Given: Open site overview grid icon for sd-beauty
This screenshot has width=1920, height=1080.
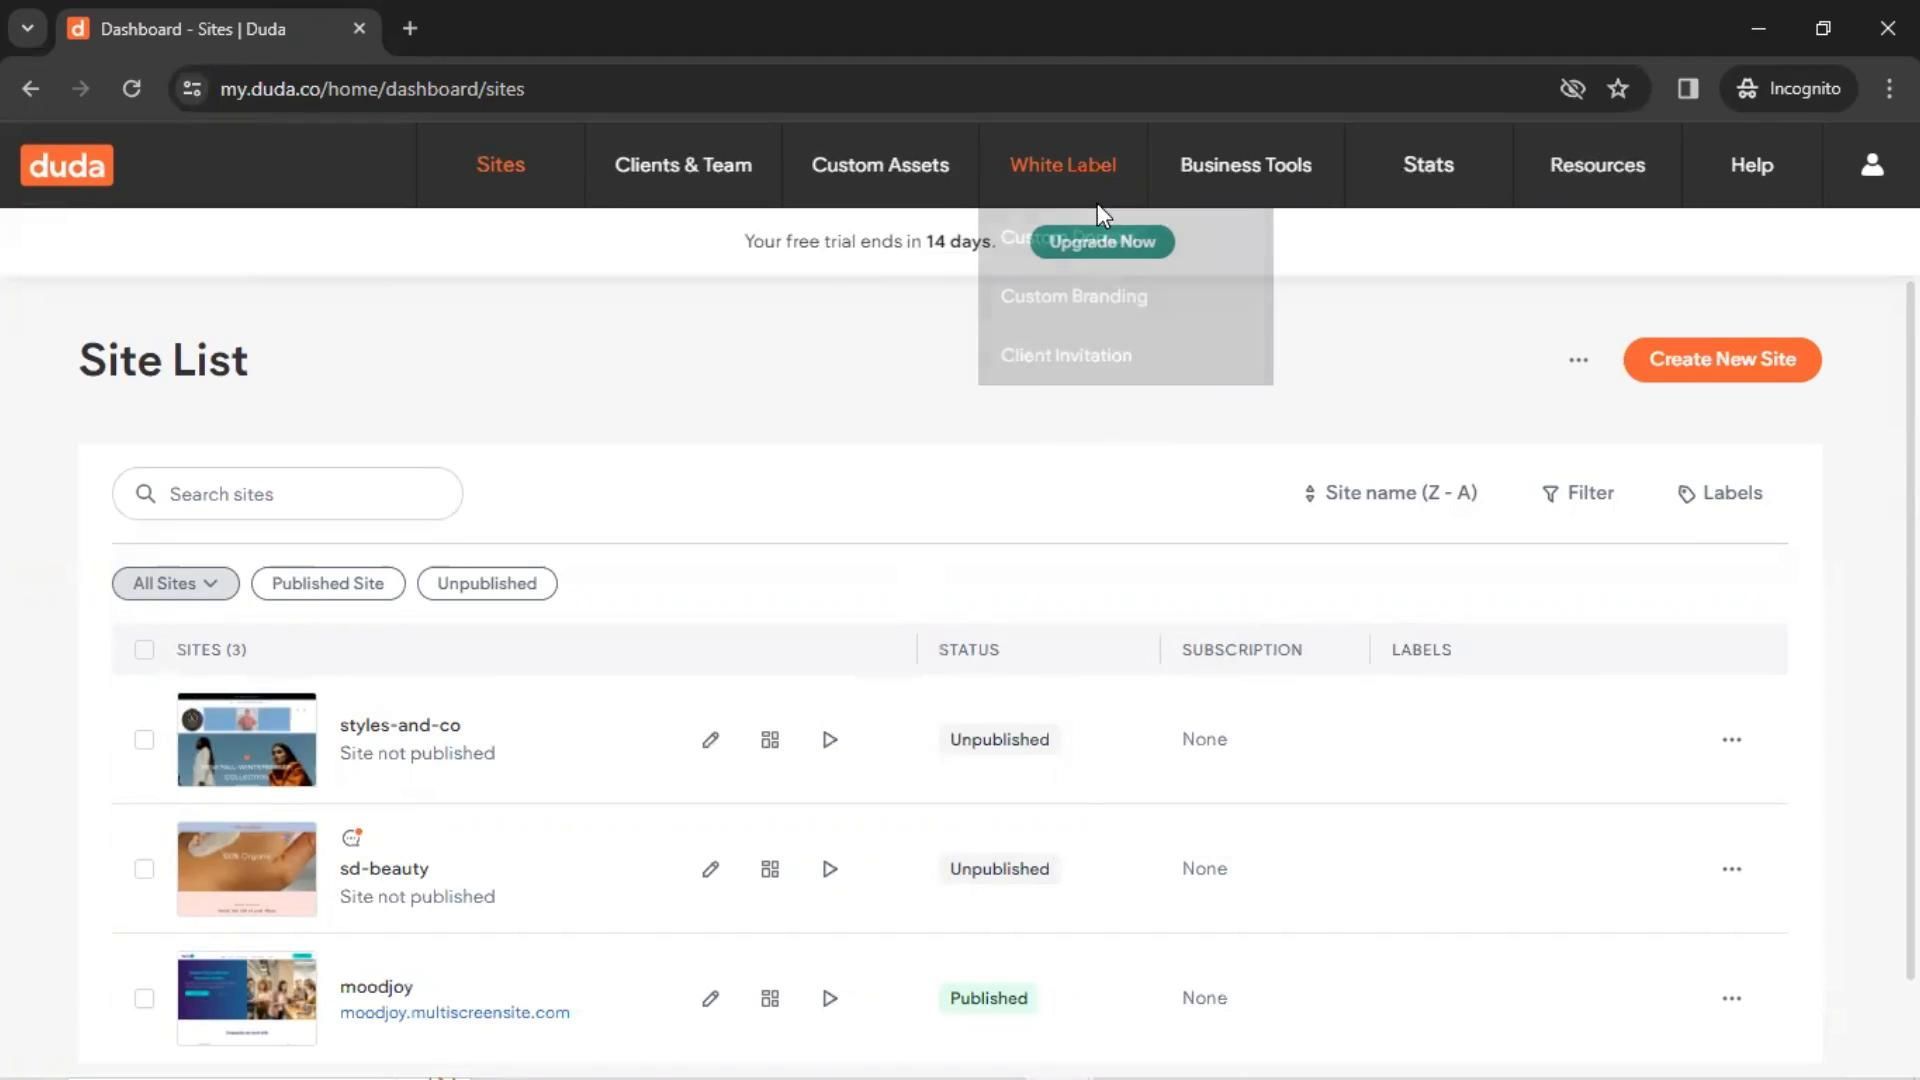Looking at the screenshot, I should click(769, 869).
